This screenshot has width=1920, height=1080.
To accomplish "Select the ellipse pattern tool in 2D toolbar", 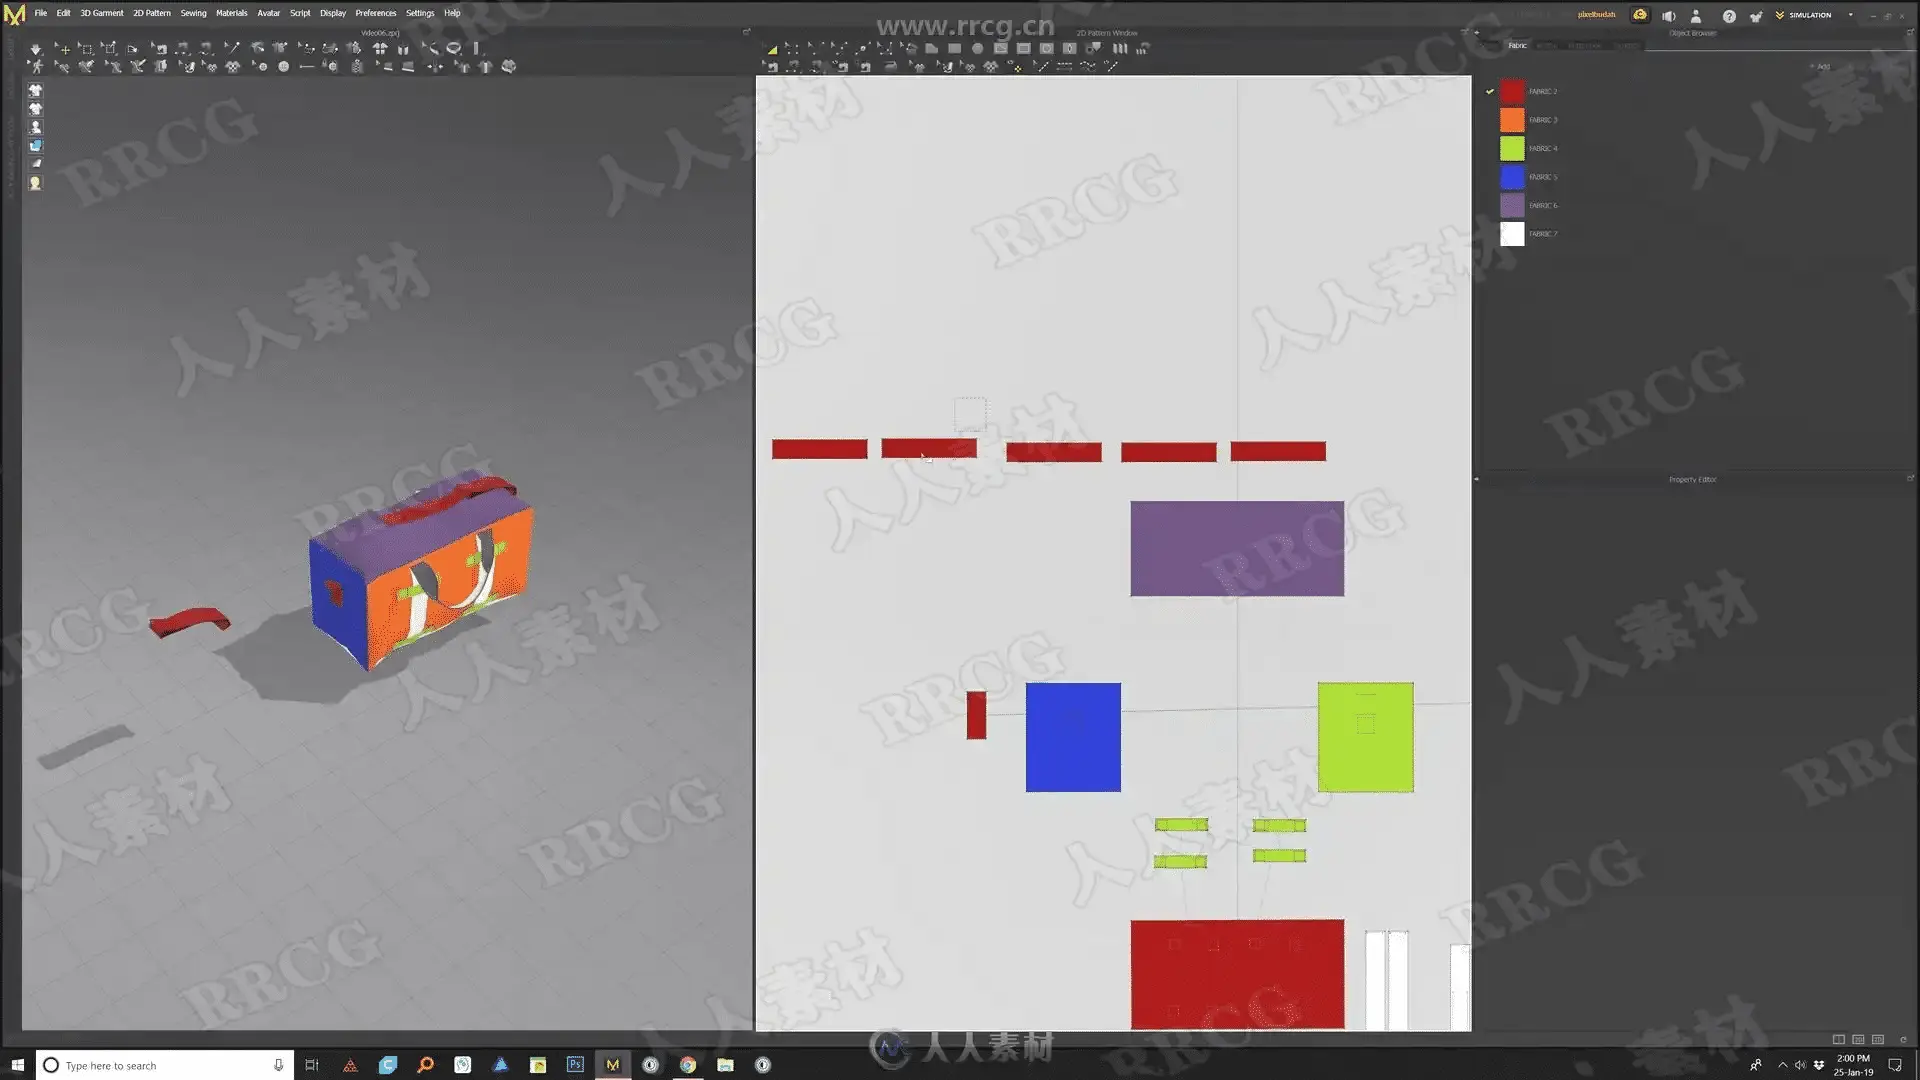I will (977, 48).
